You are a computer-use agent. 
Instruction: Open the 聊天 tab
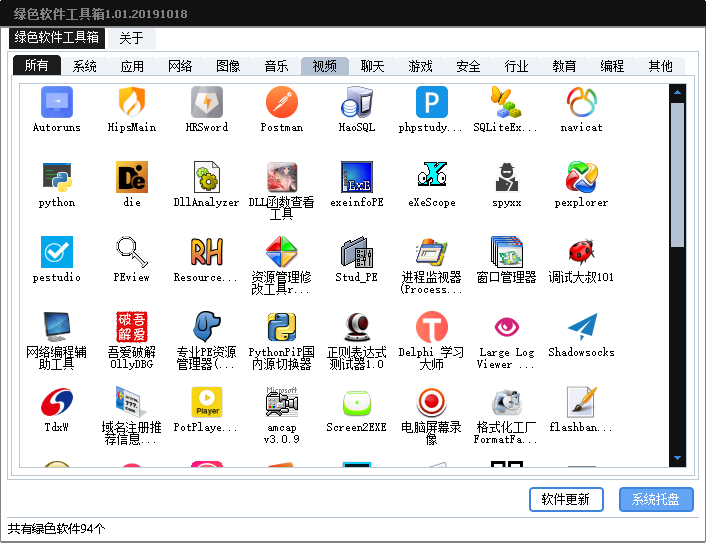point(372,66)
